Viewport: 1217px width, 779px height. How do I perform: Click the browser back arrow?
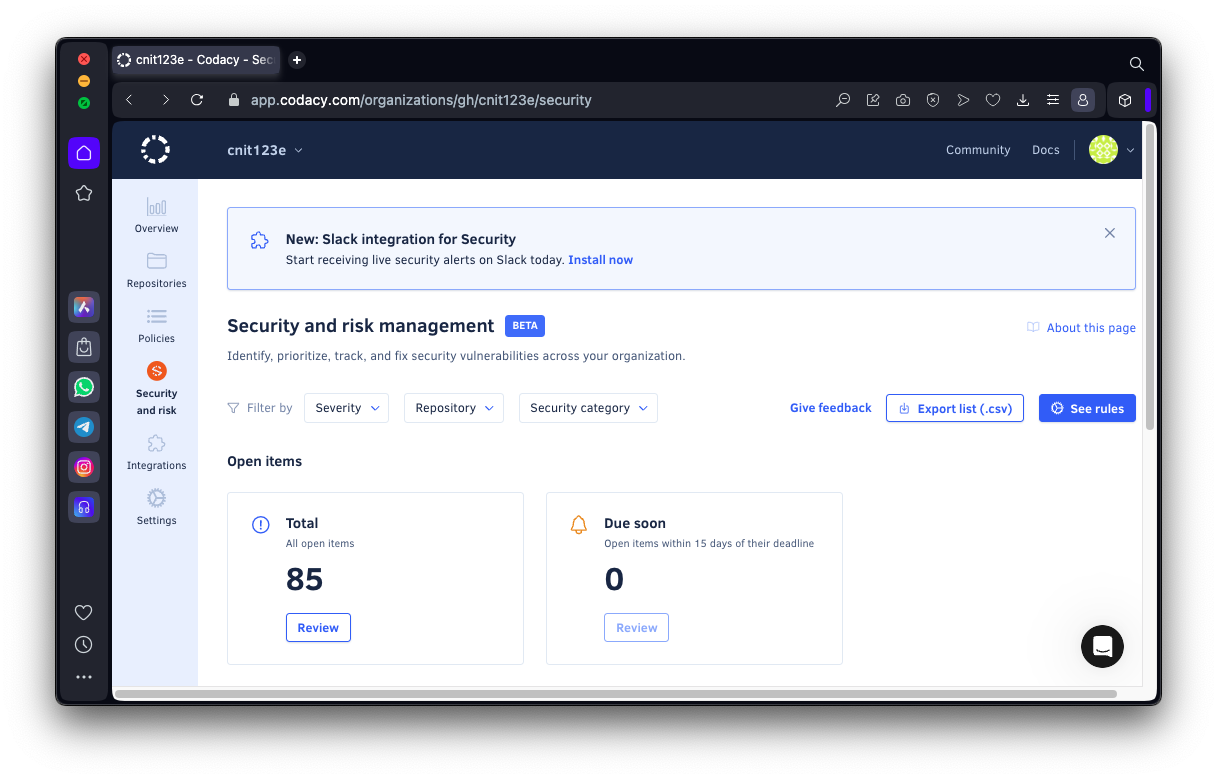point(129,100)
